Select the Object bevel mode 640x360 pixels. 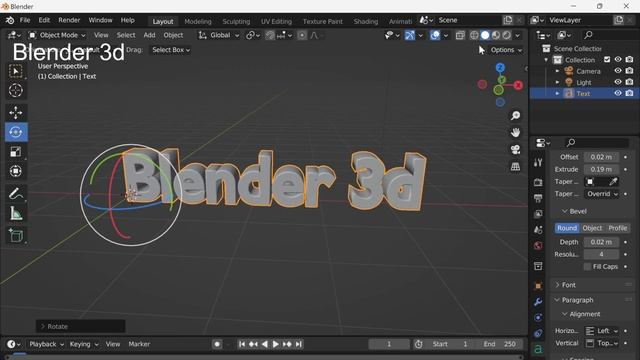point(592,228)
